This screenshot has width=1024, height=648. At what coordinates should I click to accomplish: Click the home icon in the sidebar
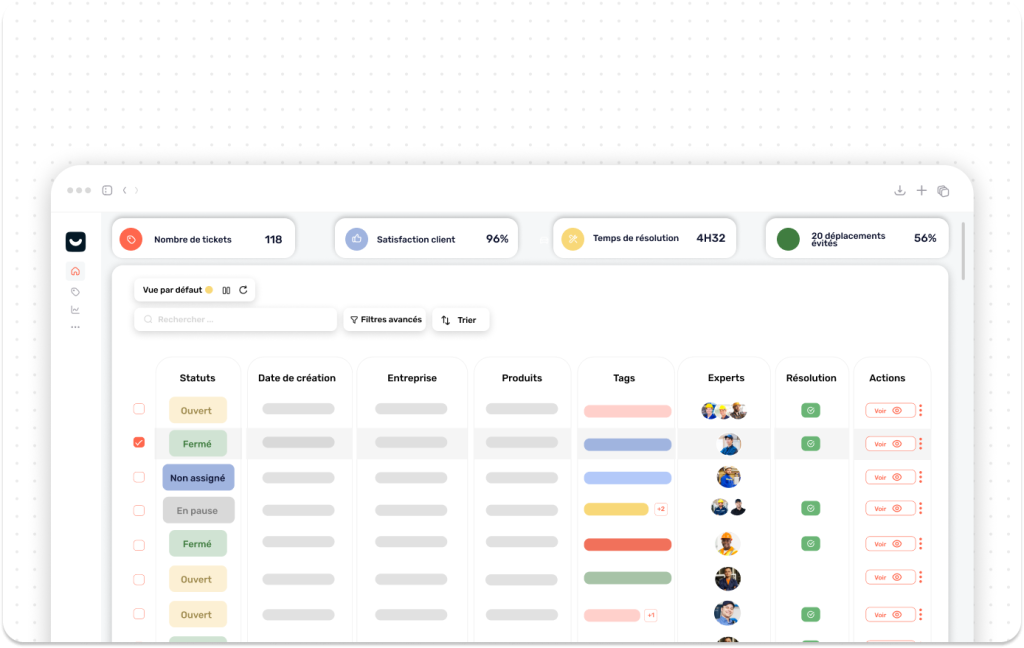pyautogui.click(x=75, y=271)
